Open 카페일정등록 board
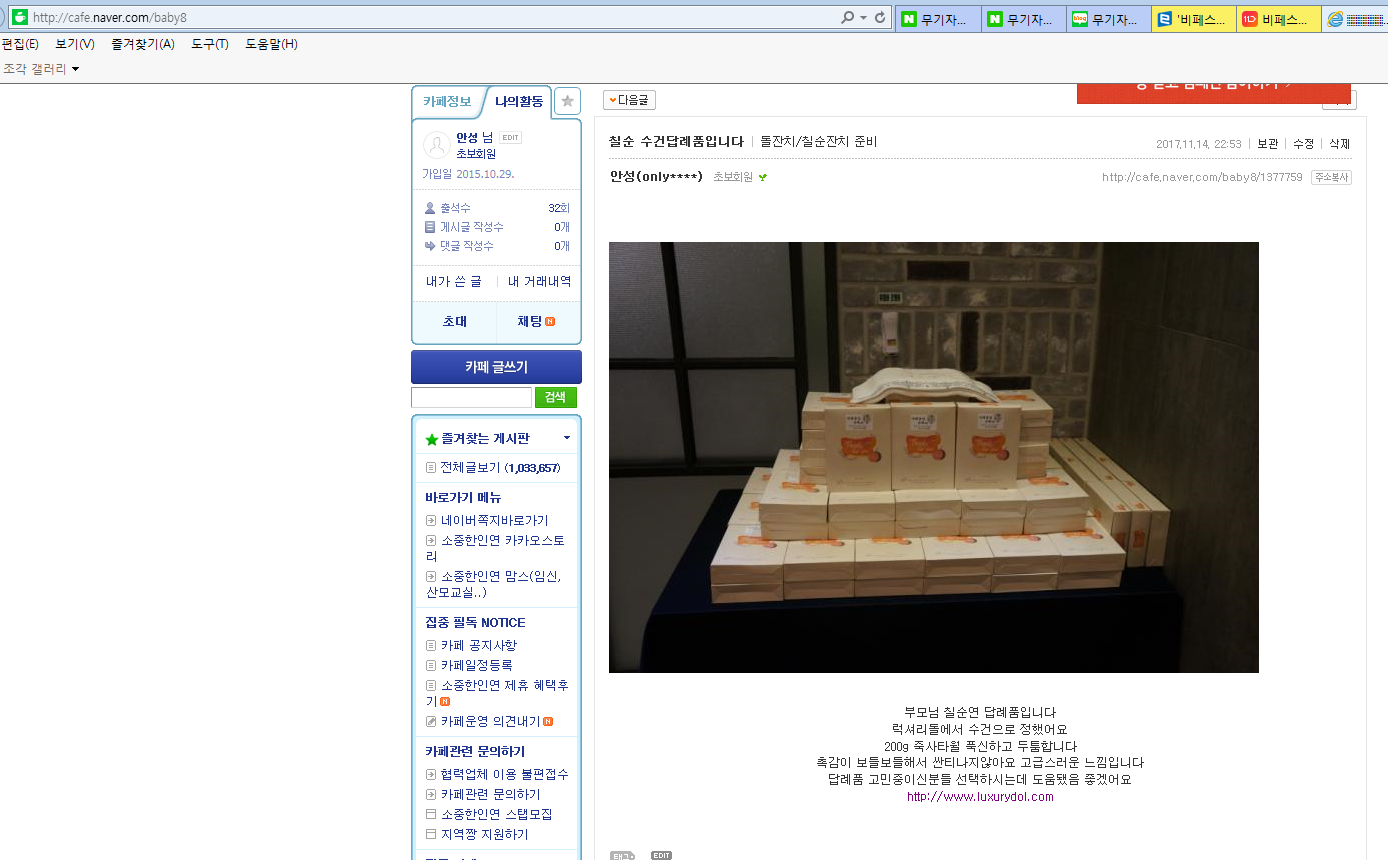 (x=477, y=666)
